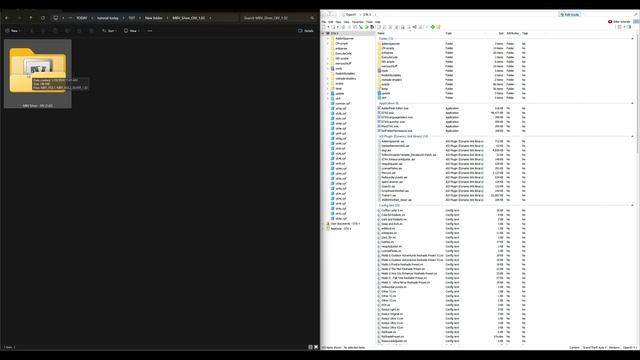Open OpenIV view options dropdown arrow

[624, 27]
